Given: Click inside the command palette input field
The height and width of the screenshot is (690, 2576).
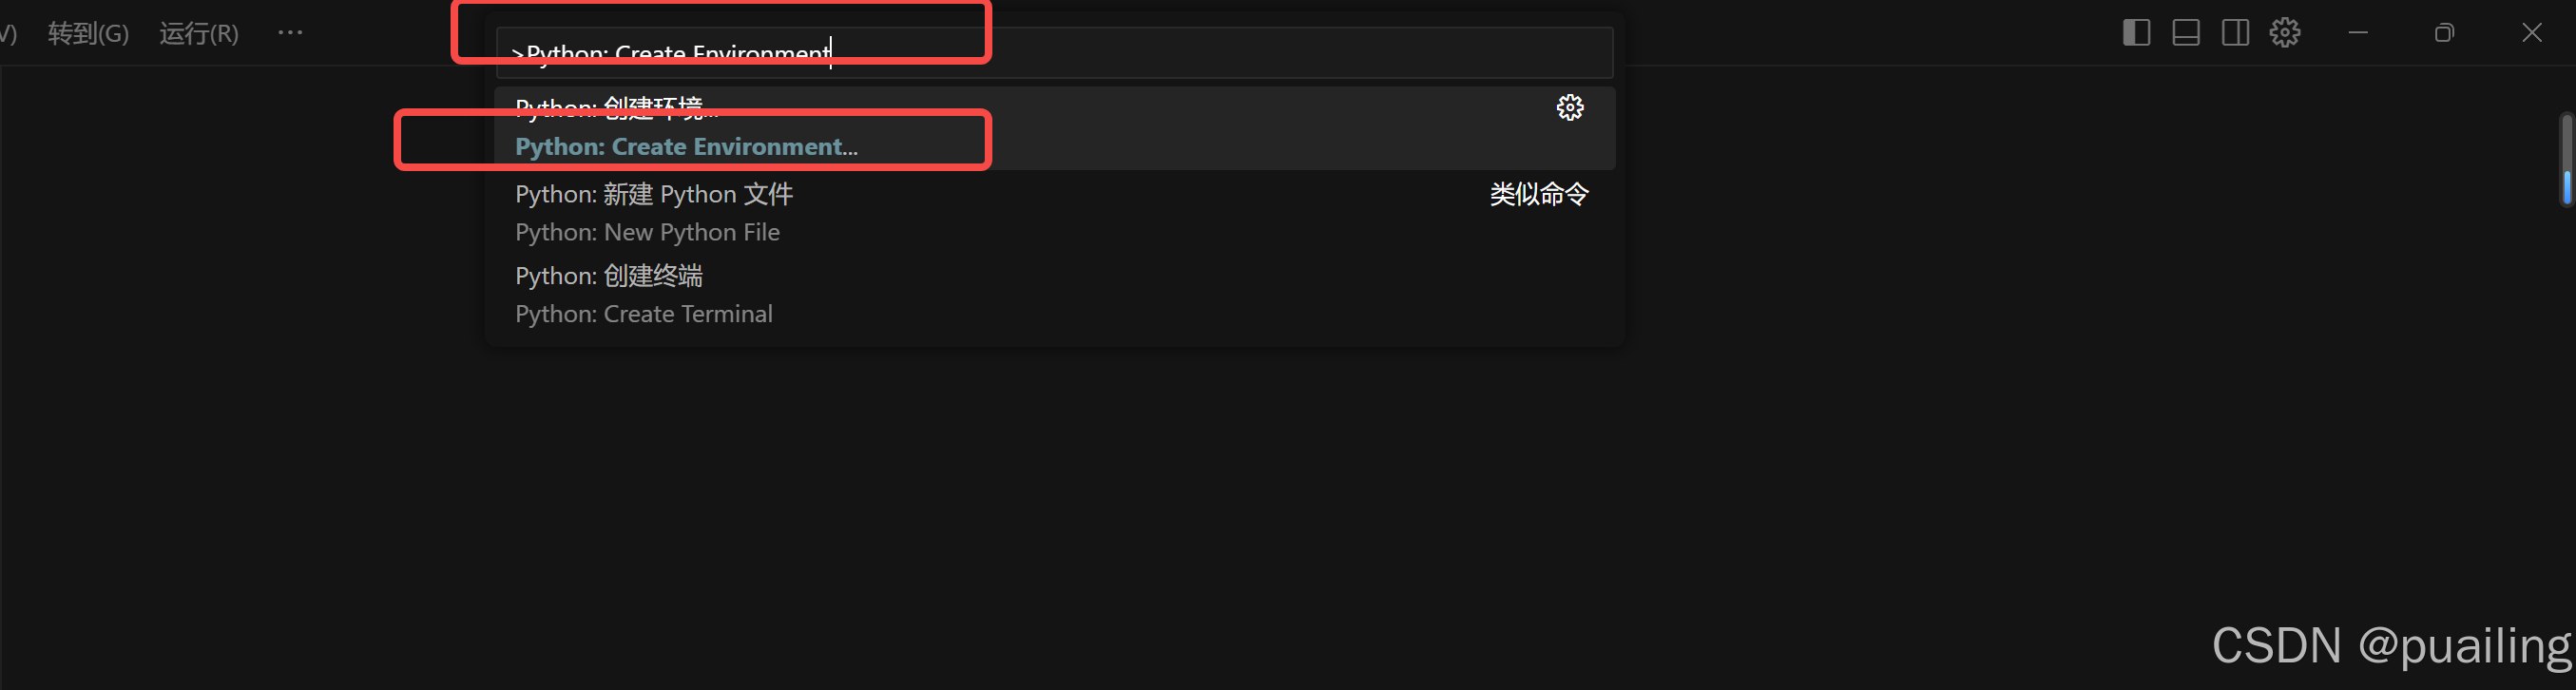Looking at the screenshot, I should click(1055, 52).
